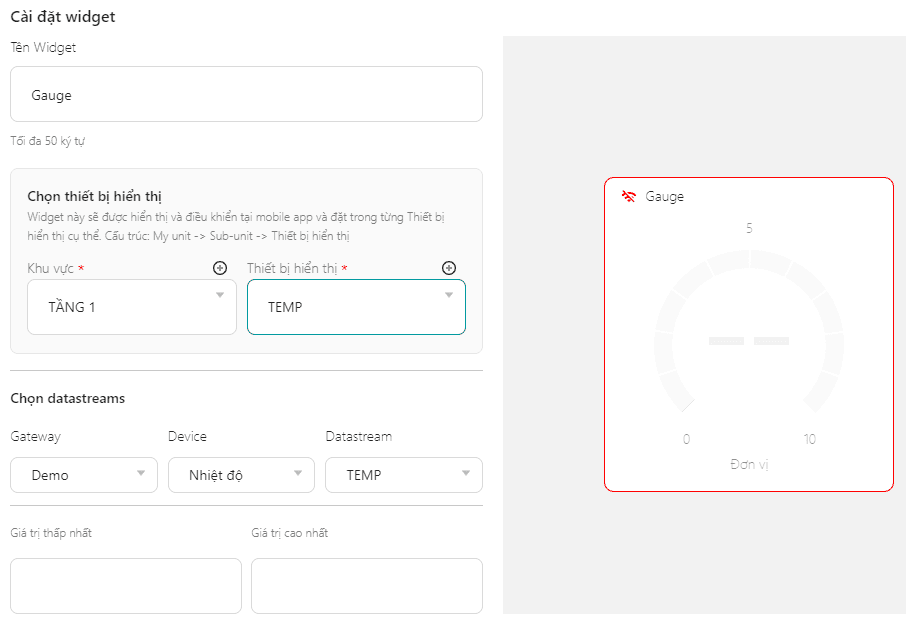The width and height of the screenshot is (906, 620).
Task: Click the add icon beside Khu vực
Action: 220,268
